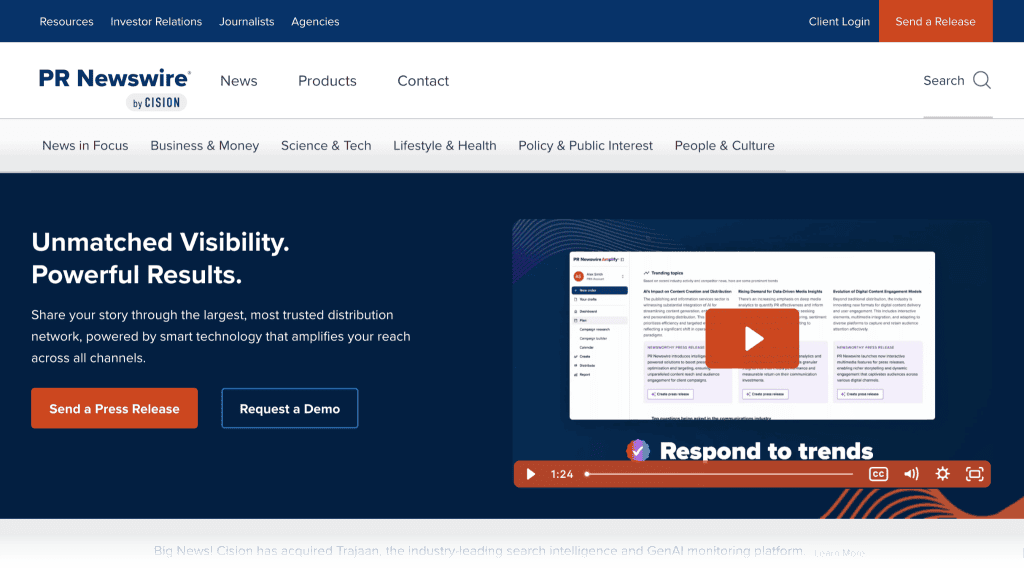Screen dimensions: 1024x568
Task: Open the Products menu
Action: point(327,81)
